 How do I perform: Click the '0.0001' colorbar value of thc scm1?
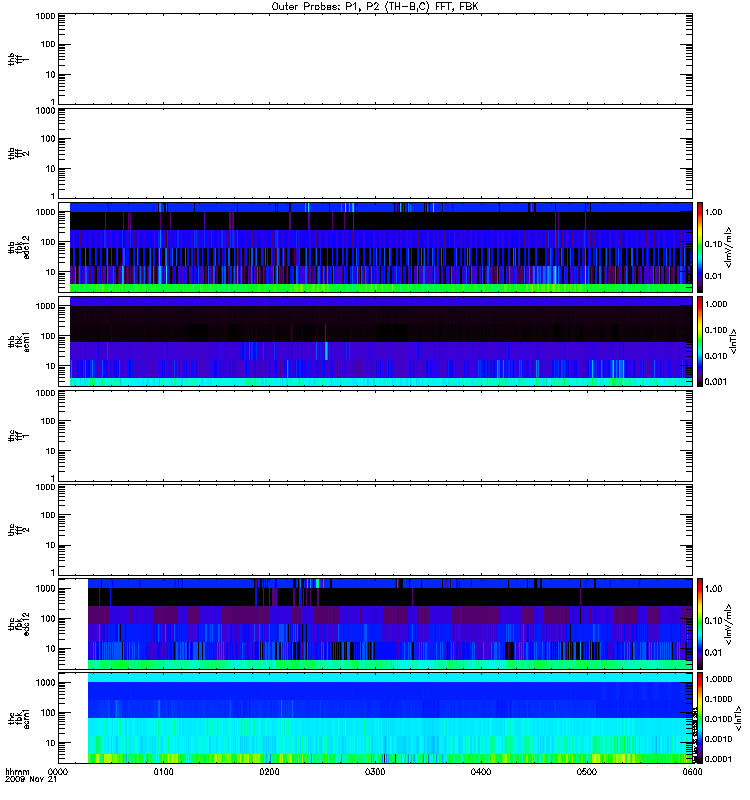pos(718,759)
